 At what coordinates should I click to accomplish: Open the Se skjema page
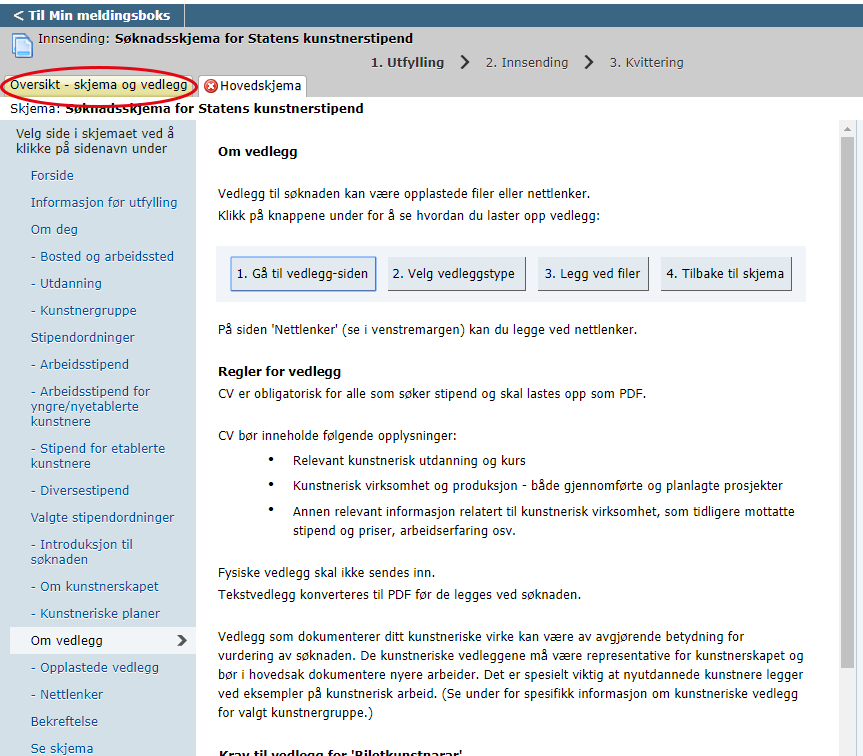pos(62,748)
